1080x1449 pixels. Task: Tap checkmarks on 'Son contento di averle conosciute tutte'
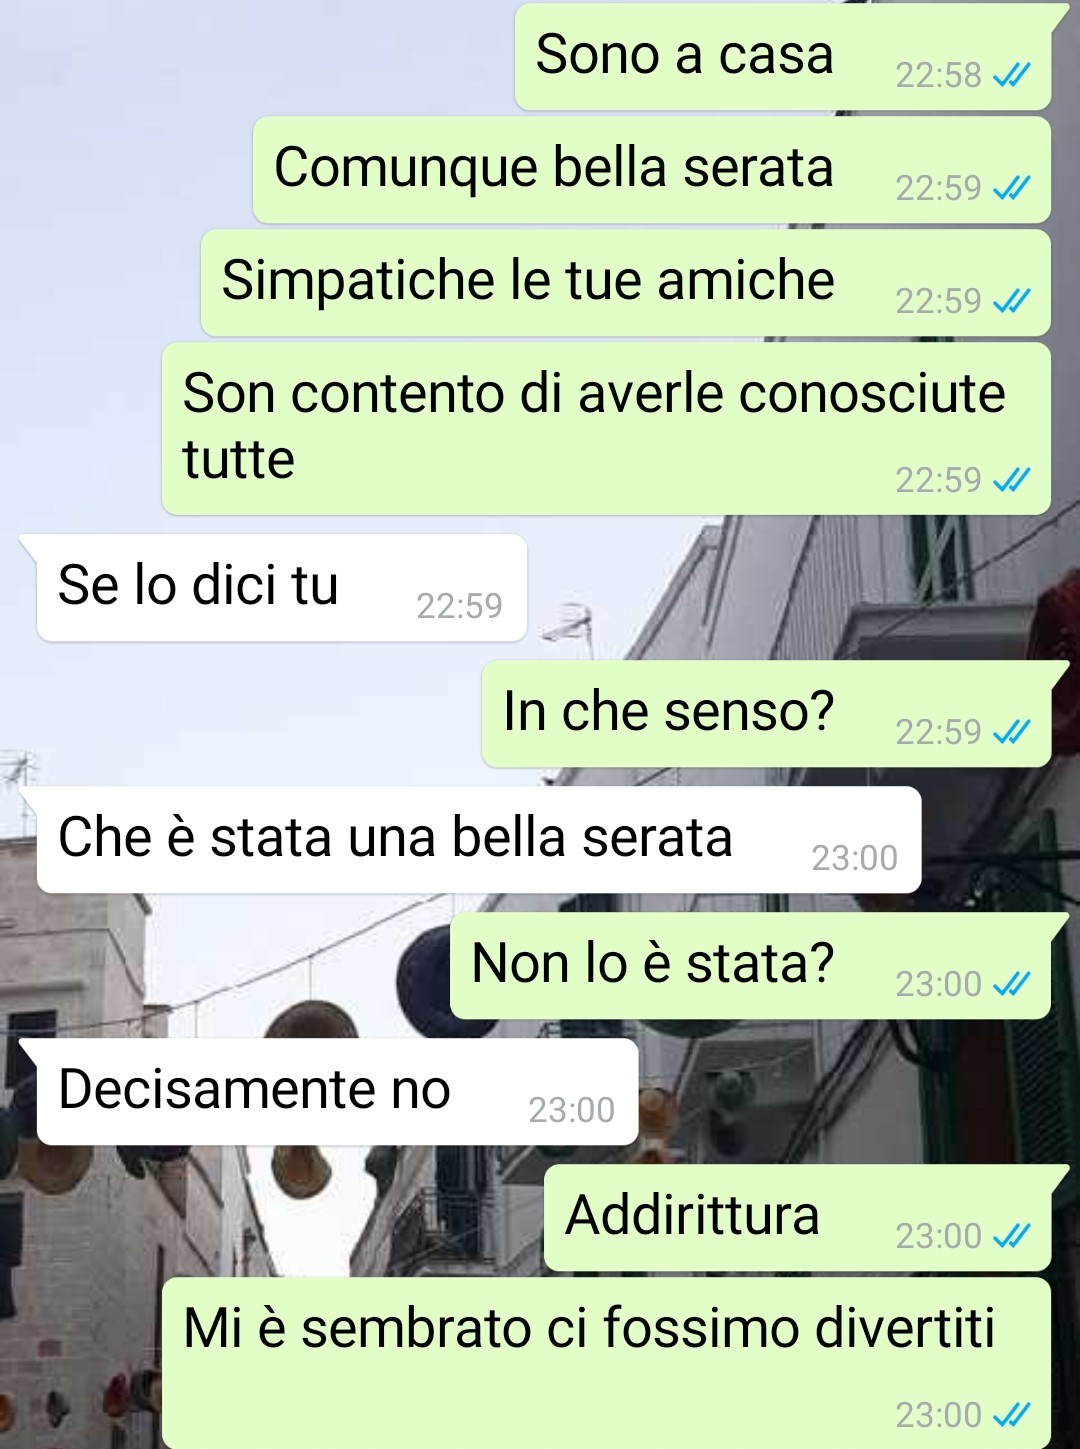[1011, 481]
